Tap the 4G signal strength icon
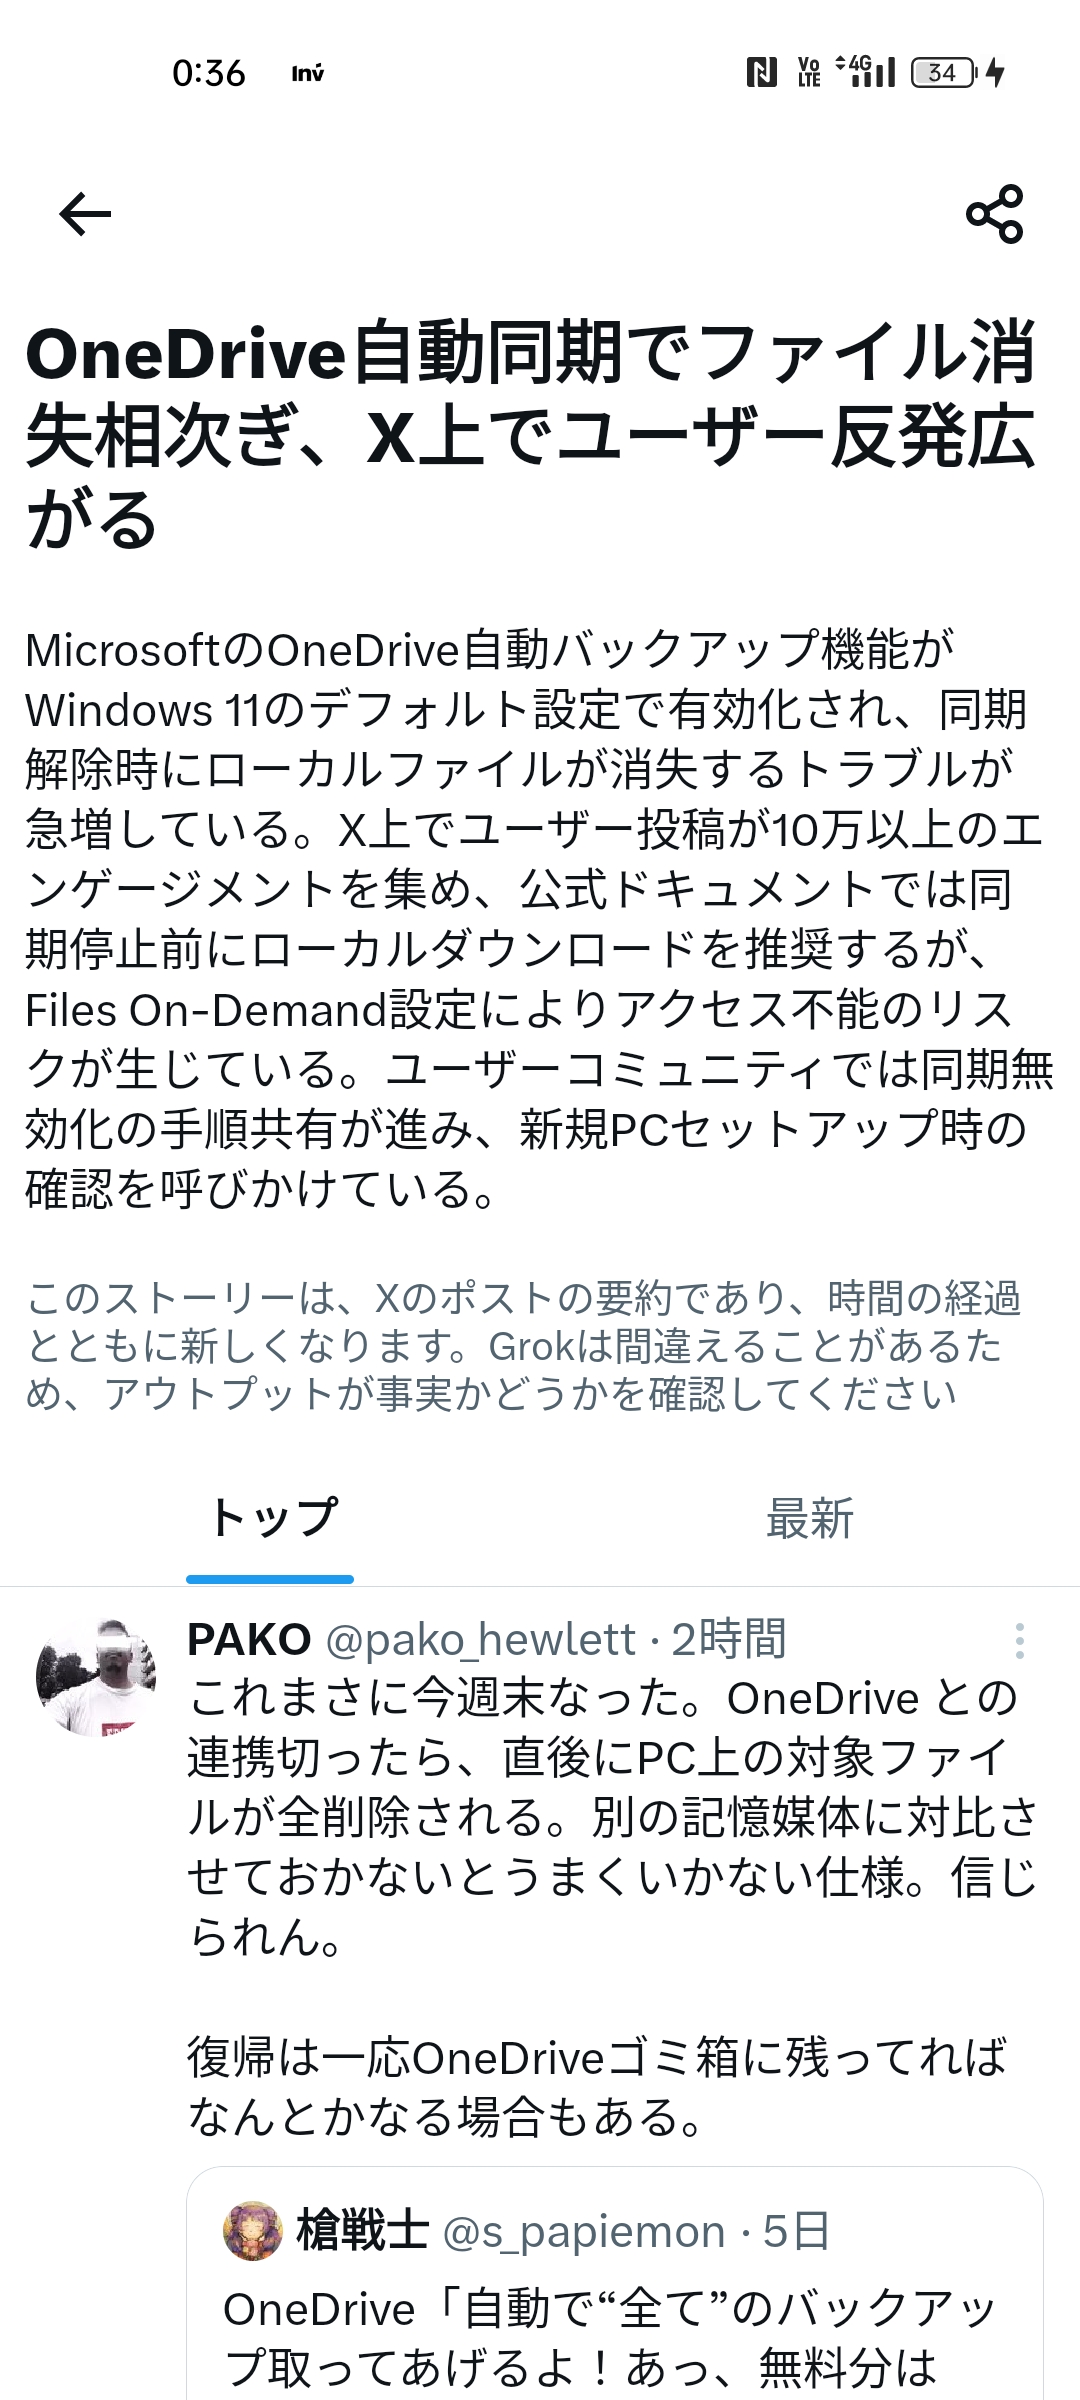The image size is (1080, 2400). (866, 71)
